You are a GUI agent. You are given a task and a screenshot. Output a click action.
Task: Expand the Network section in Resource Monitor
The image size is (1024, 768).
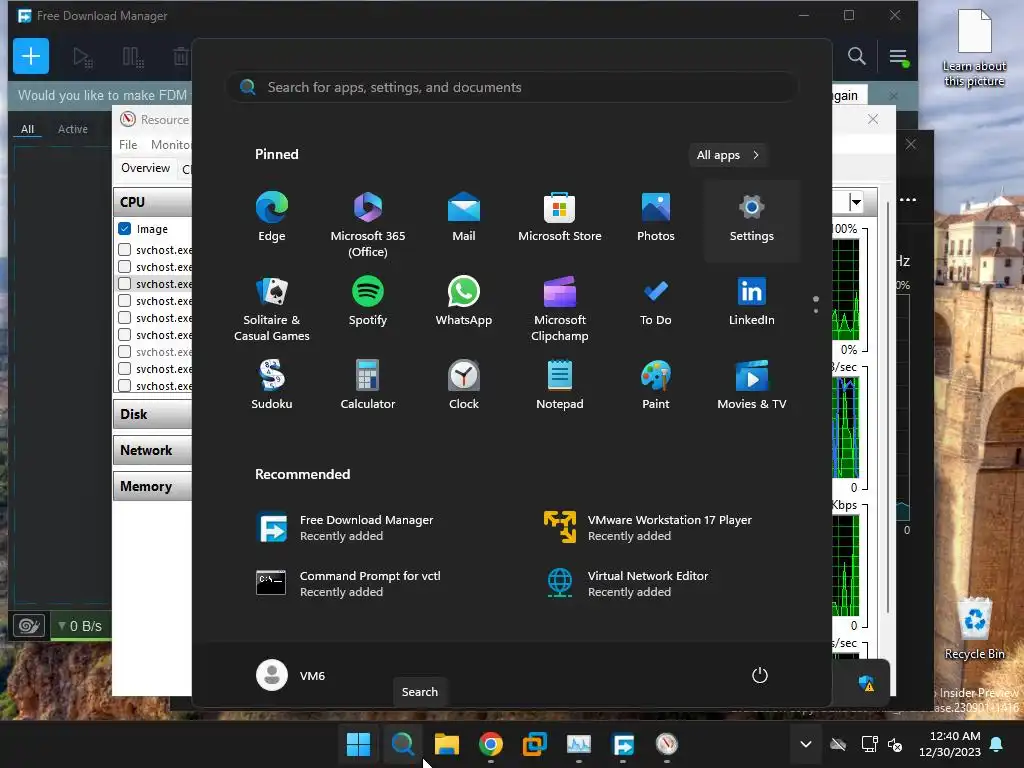[153, 450]
